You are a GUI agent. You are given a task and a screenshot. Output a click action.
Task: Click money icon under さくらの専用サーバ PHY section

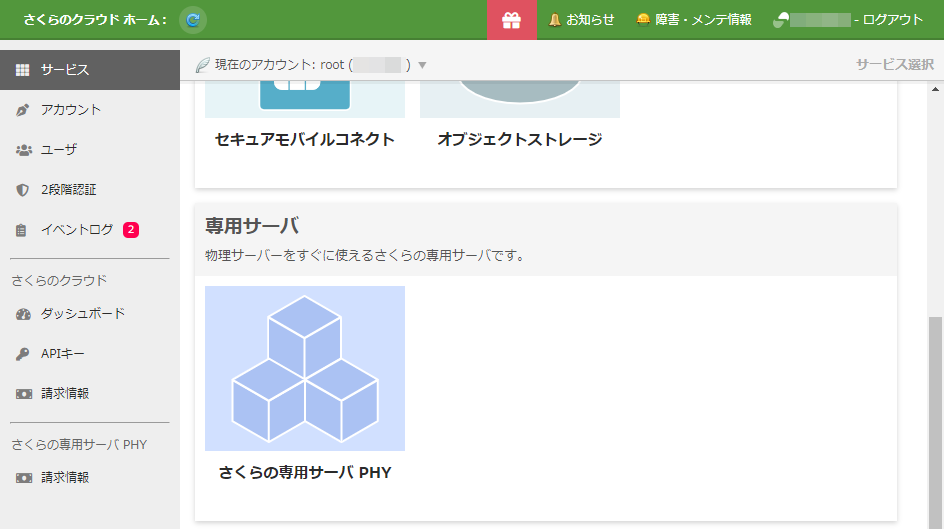tap(24, 478)
